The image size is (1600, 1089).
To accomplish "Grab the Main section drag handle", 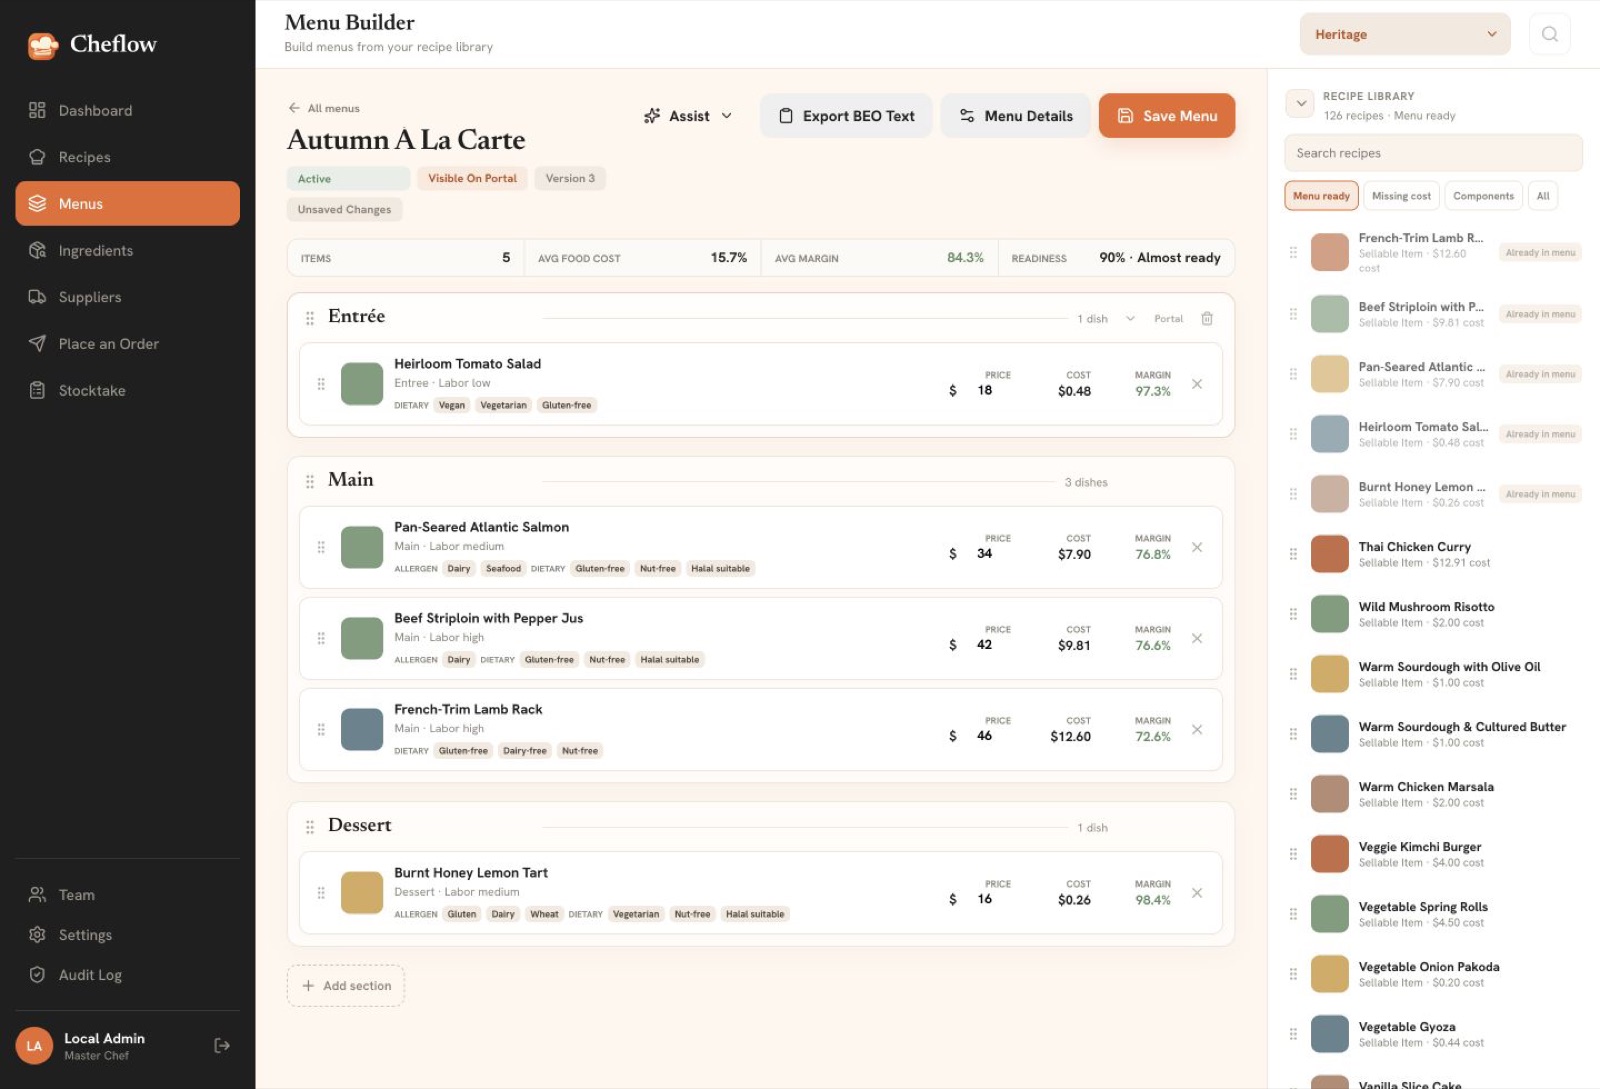I will (x=310, y=481).
